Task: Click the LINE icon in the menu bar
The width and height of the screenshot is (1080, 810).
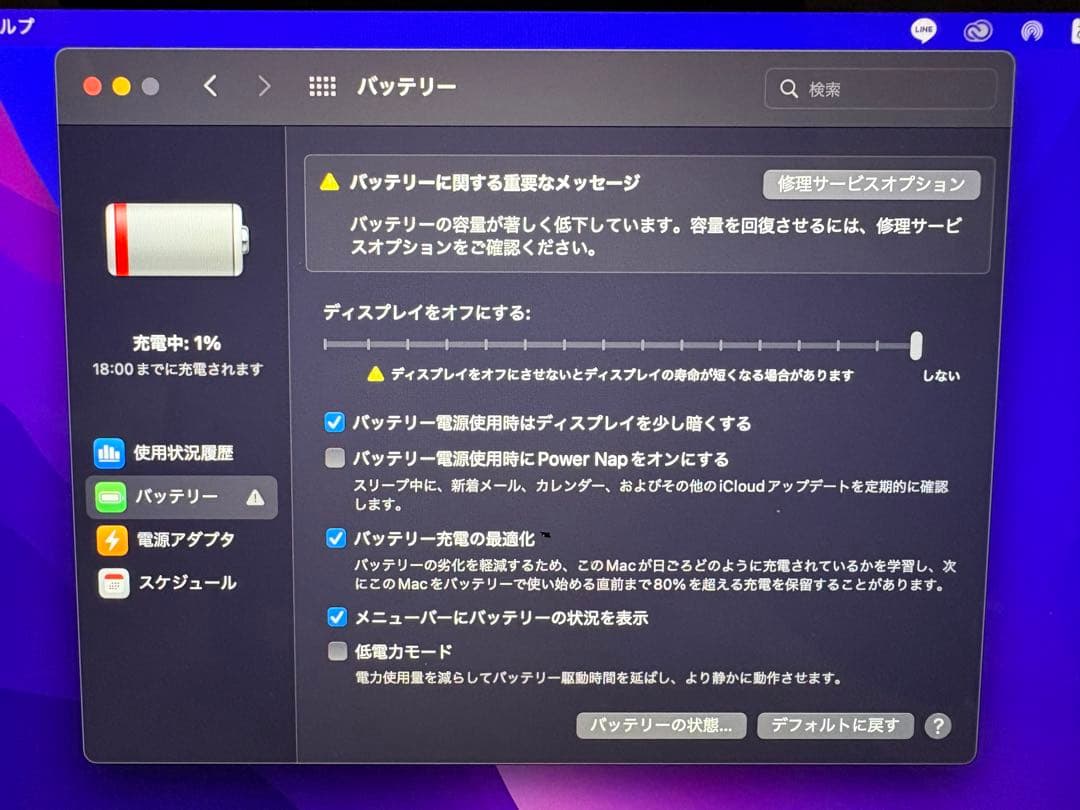Action: (x=922, y=30)
